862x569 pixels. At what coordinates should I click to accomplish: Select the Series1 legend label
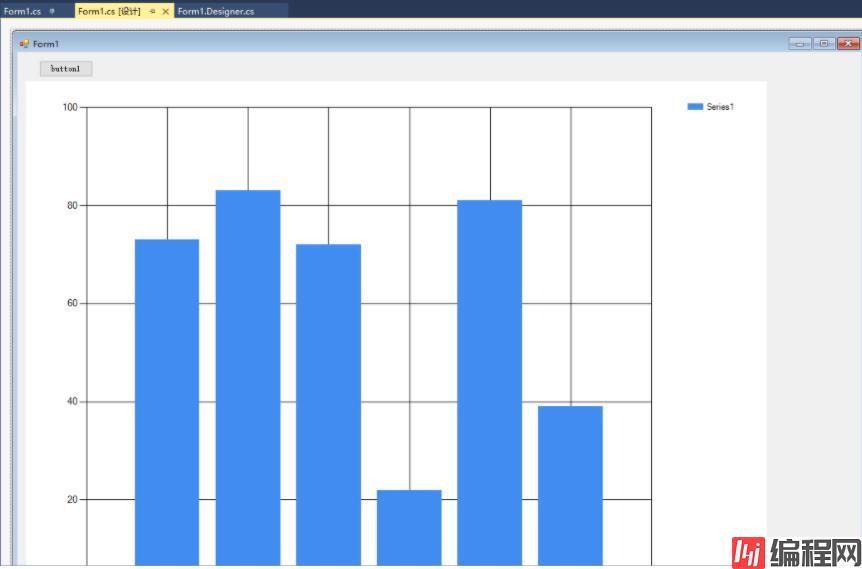720,107
